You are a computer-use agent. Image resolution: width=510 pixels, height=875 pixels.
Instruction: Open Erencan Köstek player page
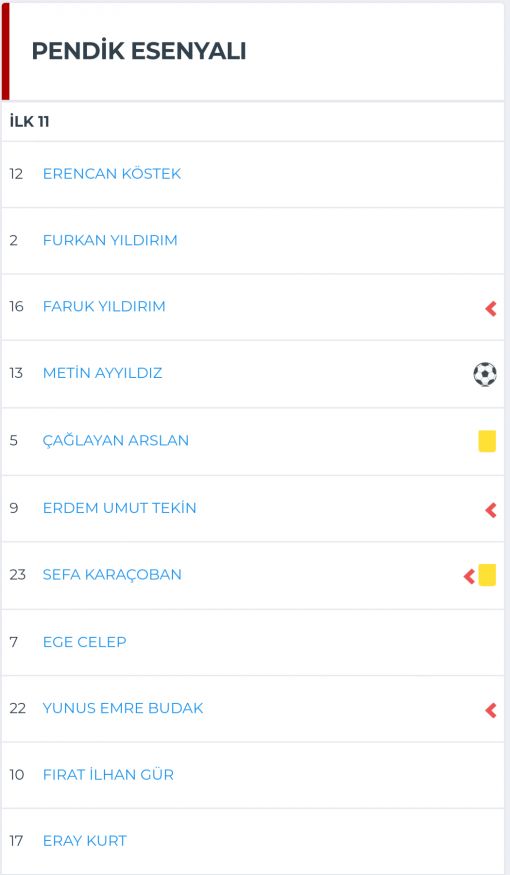click(112, 174)
